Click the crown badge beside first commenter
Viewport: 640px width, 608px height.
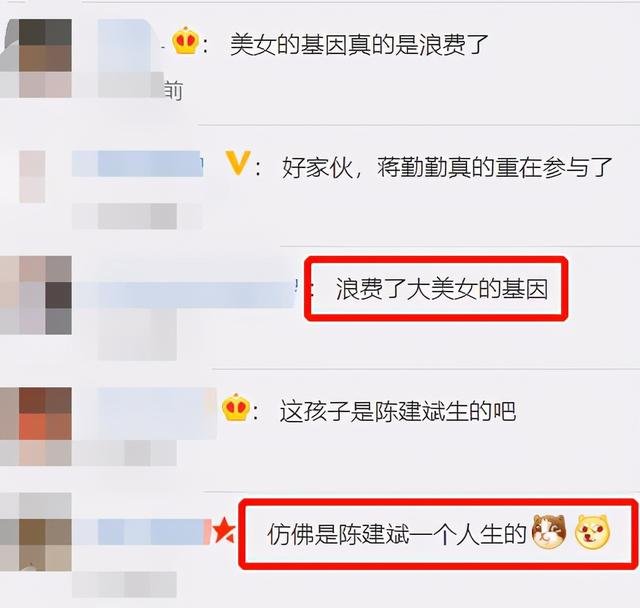(x=185, y=40)
